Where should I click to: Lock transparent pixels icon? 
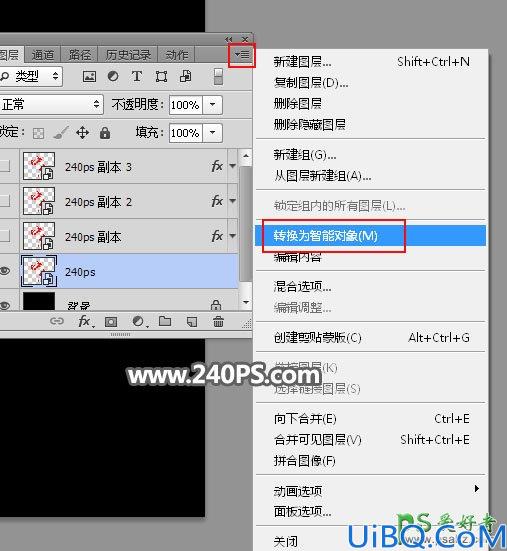click(38, 133)
